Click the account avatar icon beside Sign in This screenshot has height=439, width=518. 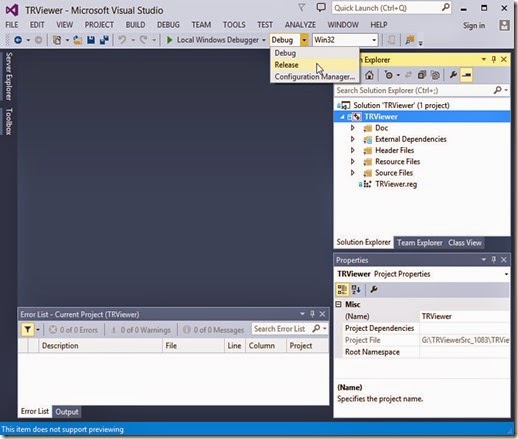point(504,25)
